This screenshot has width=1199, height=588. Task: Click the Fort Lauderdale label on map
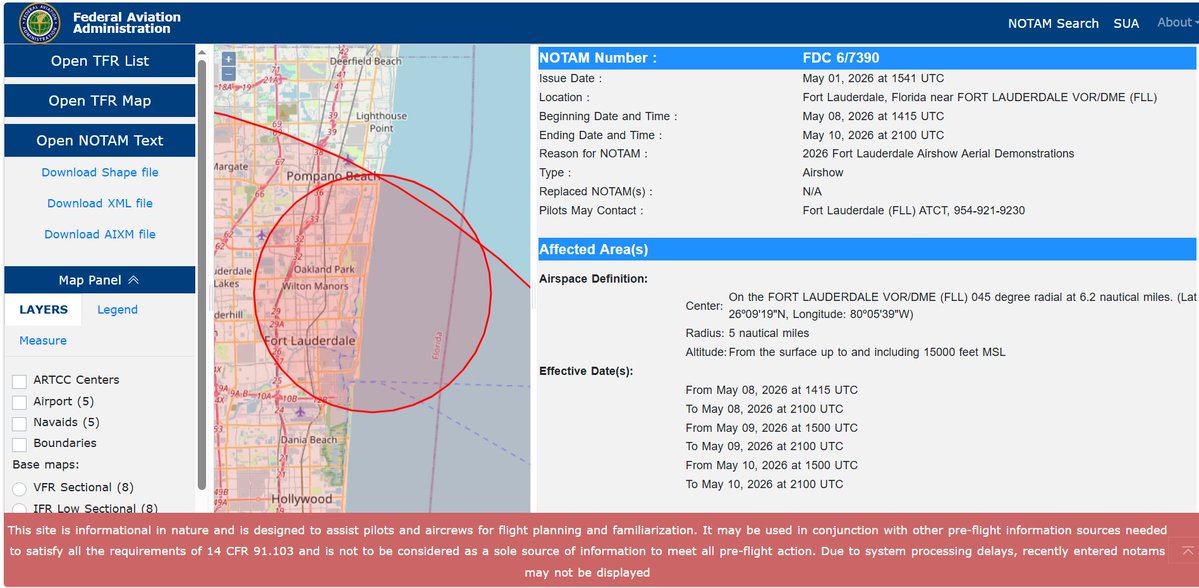310,340
